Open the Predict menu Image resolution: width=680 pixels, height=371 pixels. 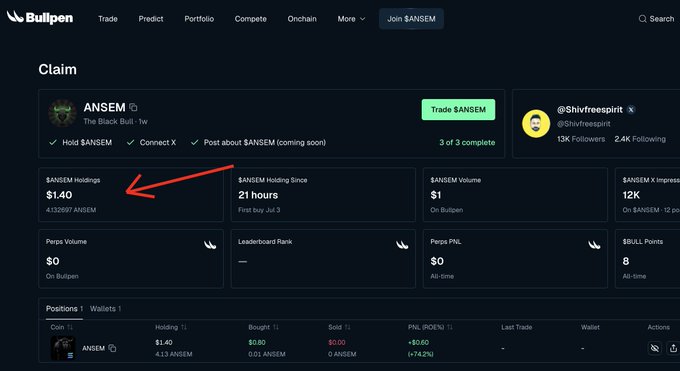pos(151,19)
